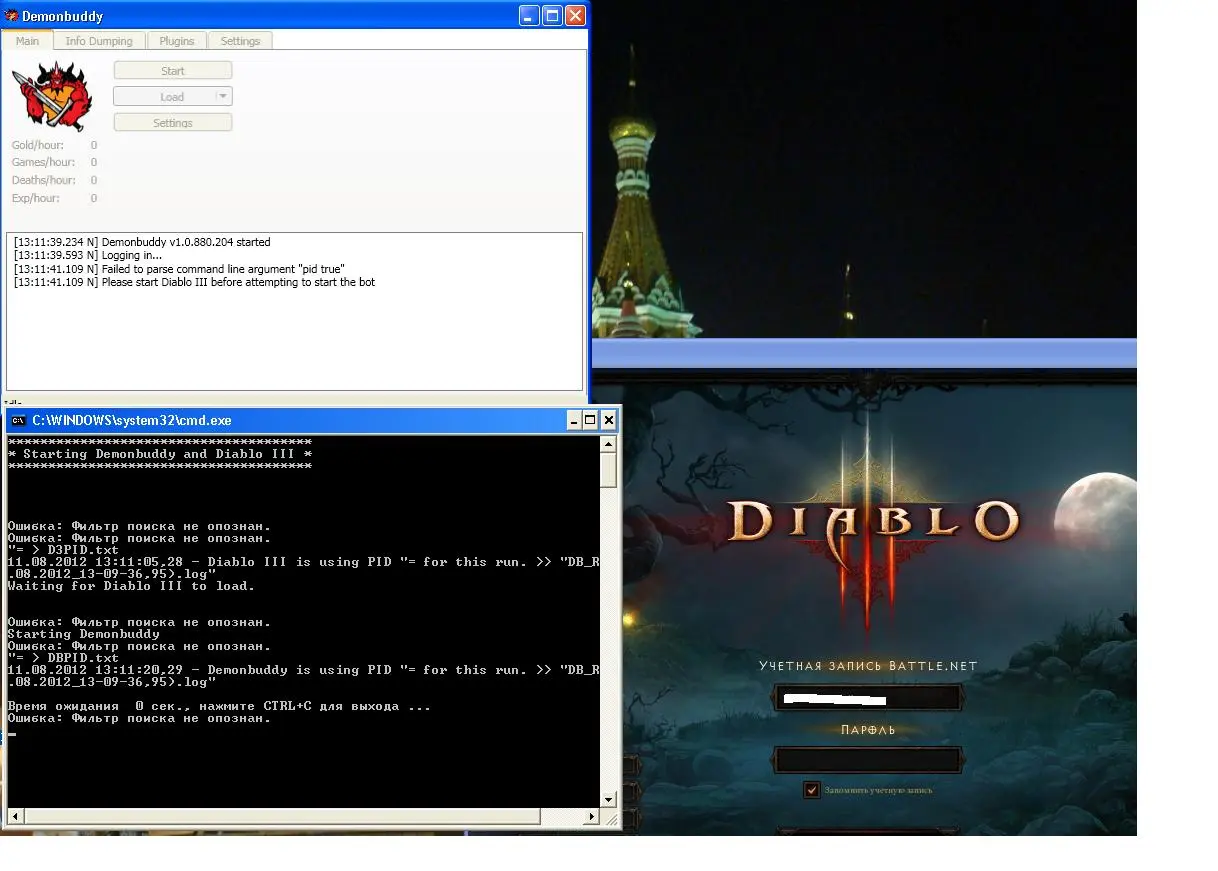The image size is (1218, 871).
Task: Click the 'Пароль' label in Diablo
Action: pos(868,730)
